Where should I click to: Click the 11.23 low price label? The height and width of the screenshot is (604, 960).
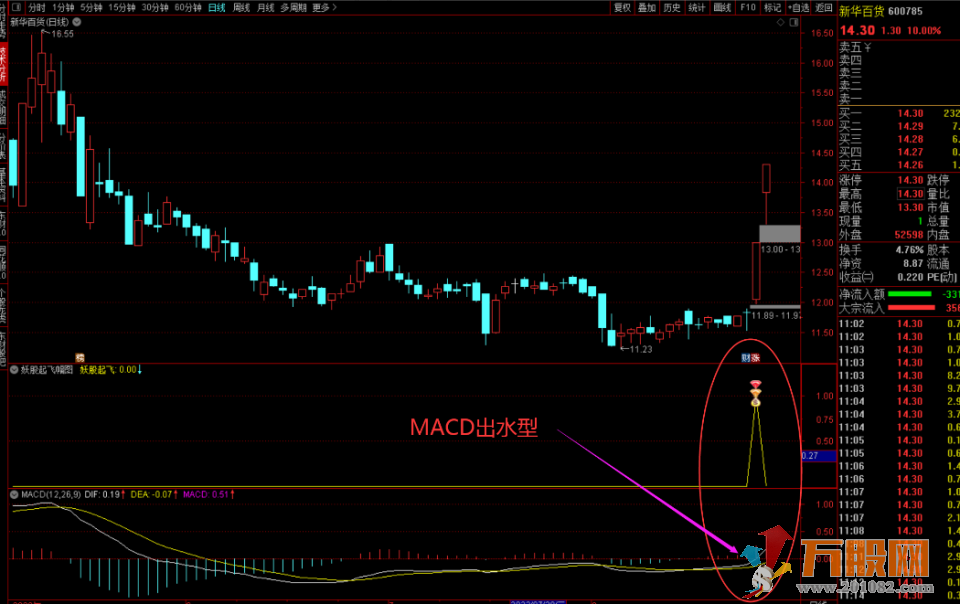pos(641,349)
